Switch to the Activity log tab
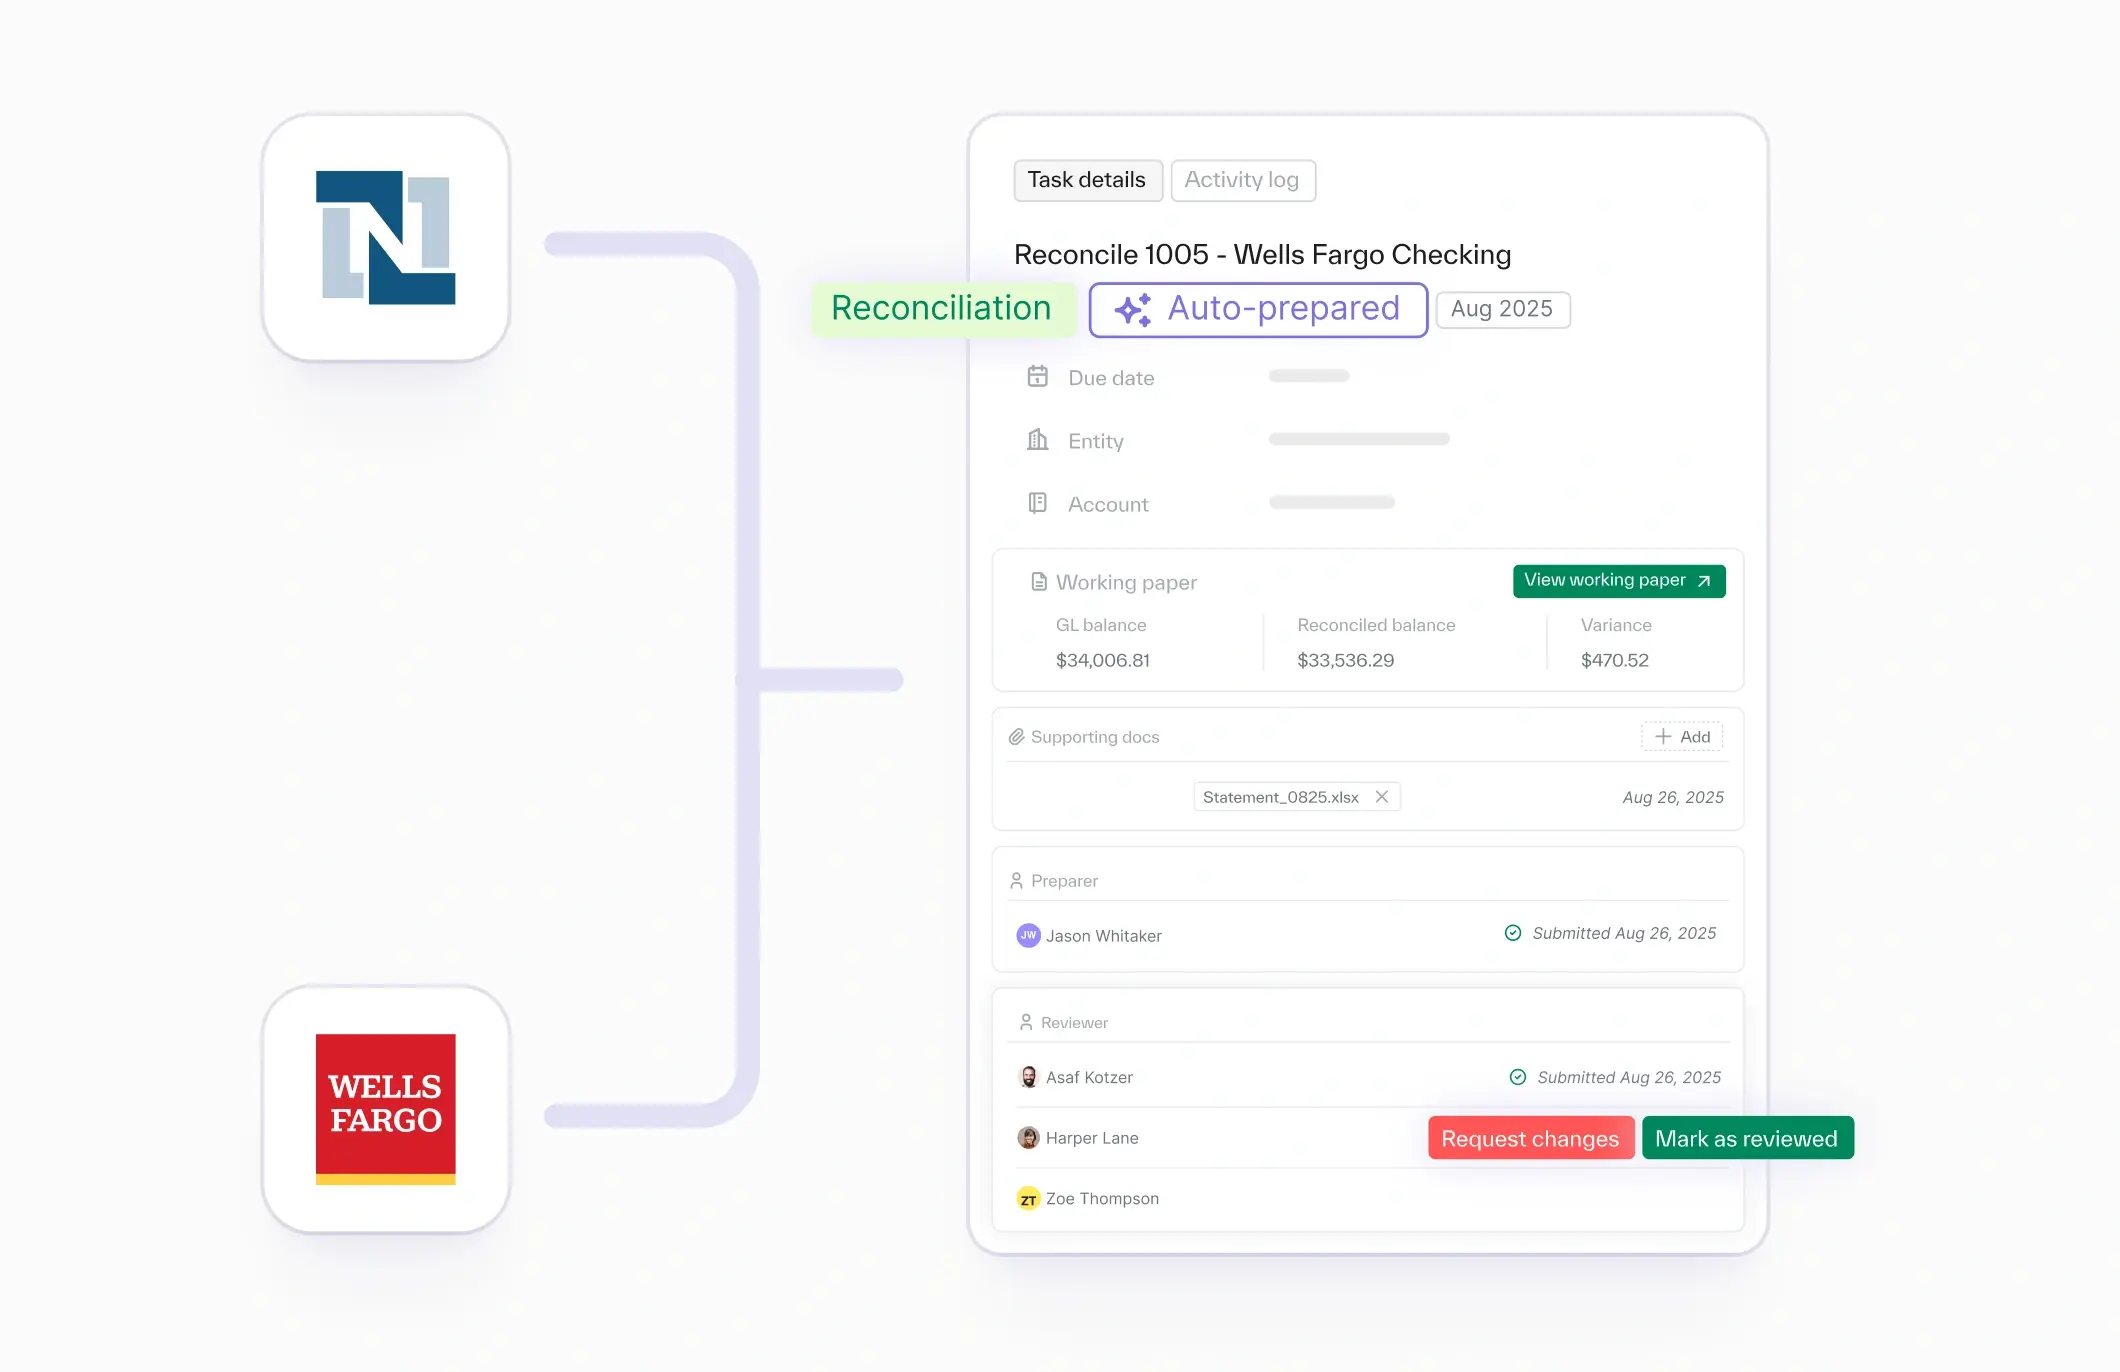2120x1372 pixels. (1243, 180)
